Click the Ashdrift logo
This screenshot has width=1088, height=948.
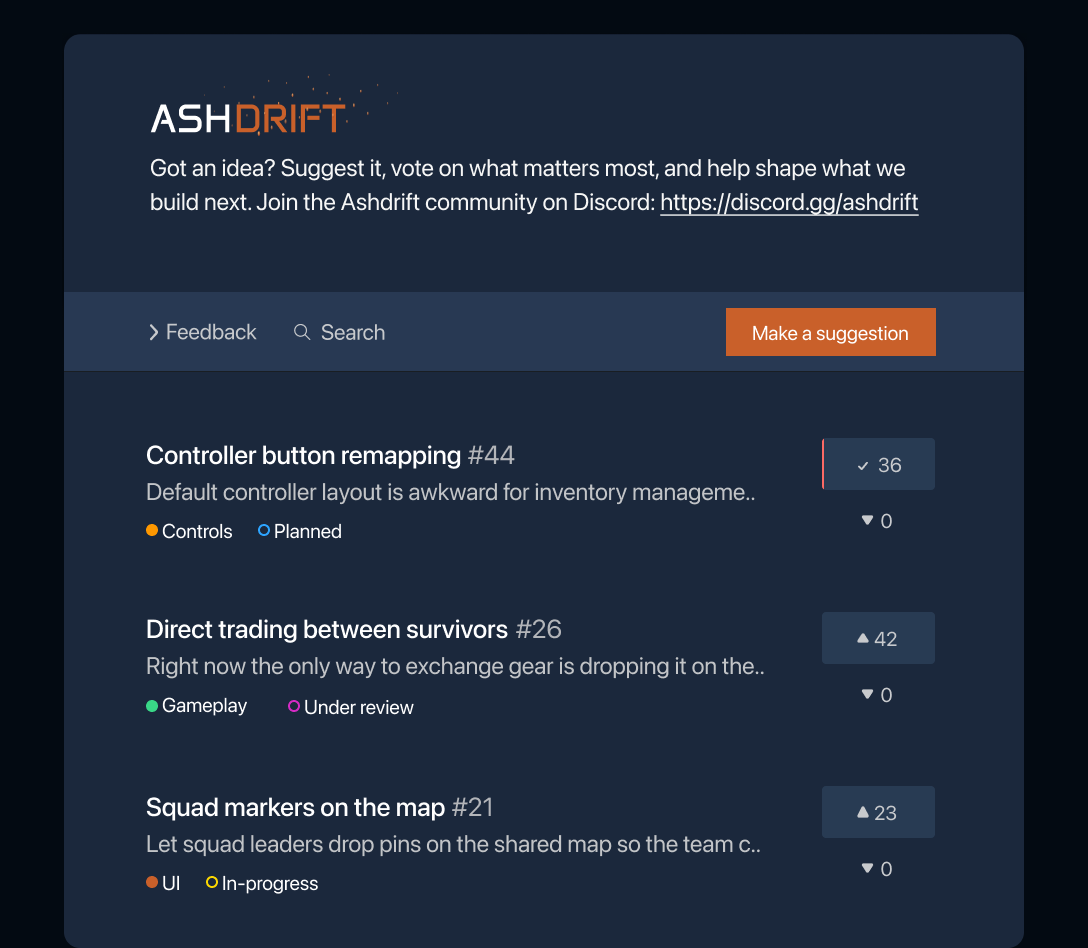[248, 118]
